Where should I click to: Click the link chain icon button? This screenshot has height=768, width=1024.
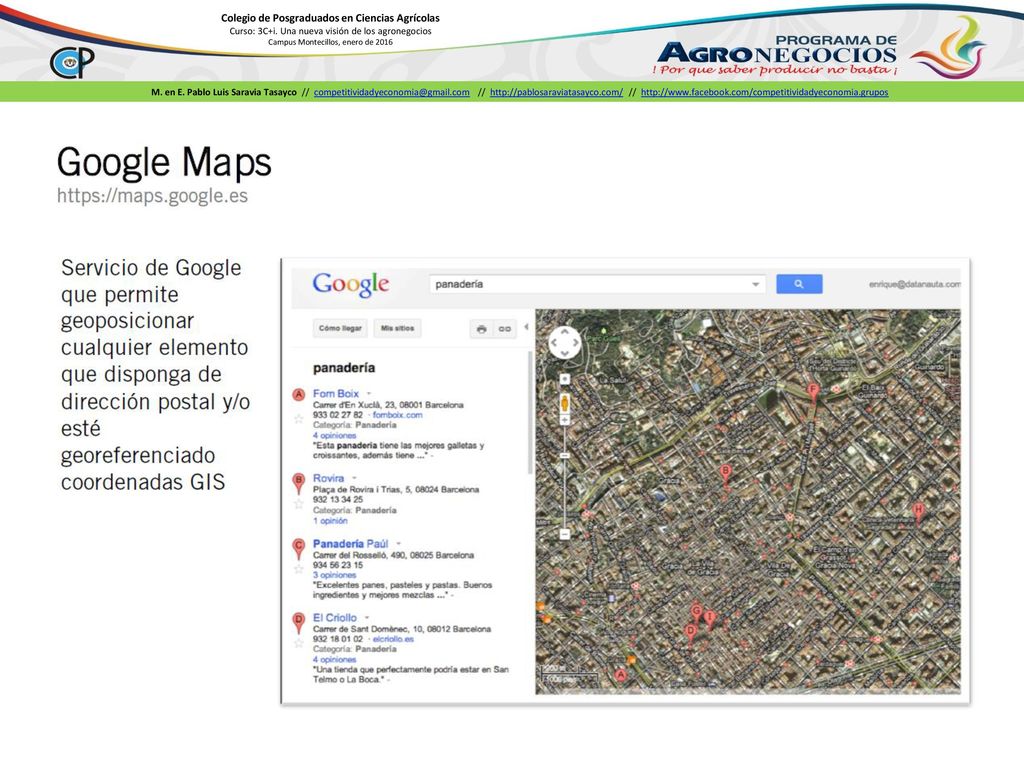point(505,328)
